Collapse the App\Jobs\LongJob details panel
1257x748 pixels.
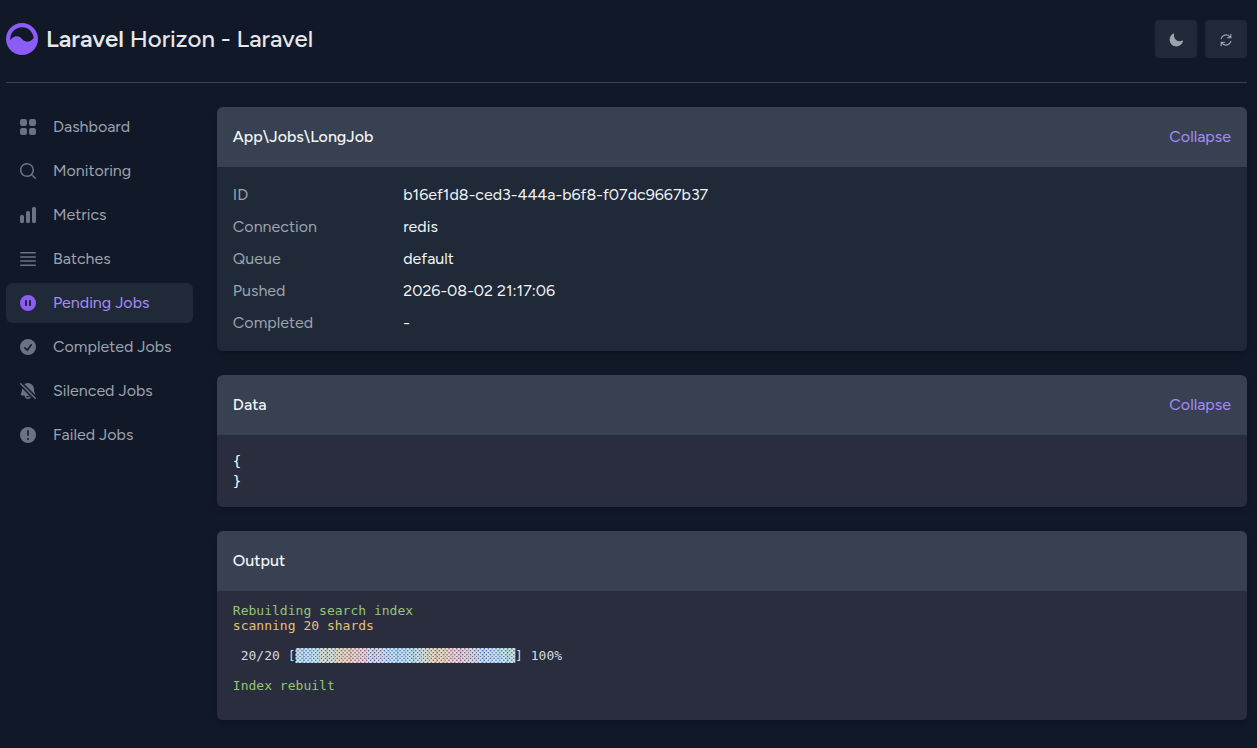click(1200, 137)
